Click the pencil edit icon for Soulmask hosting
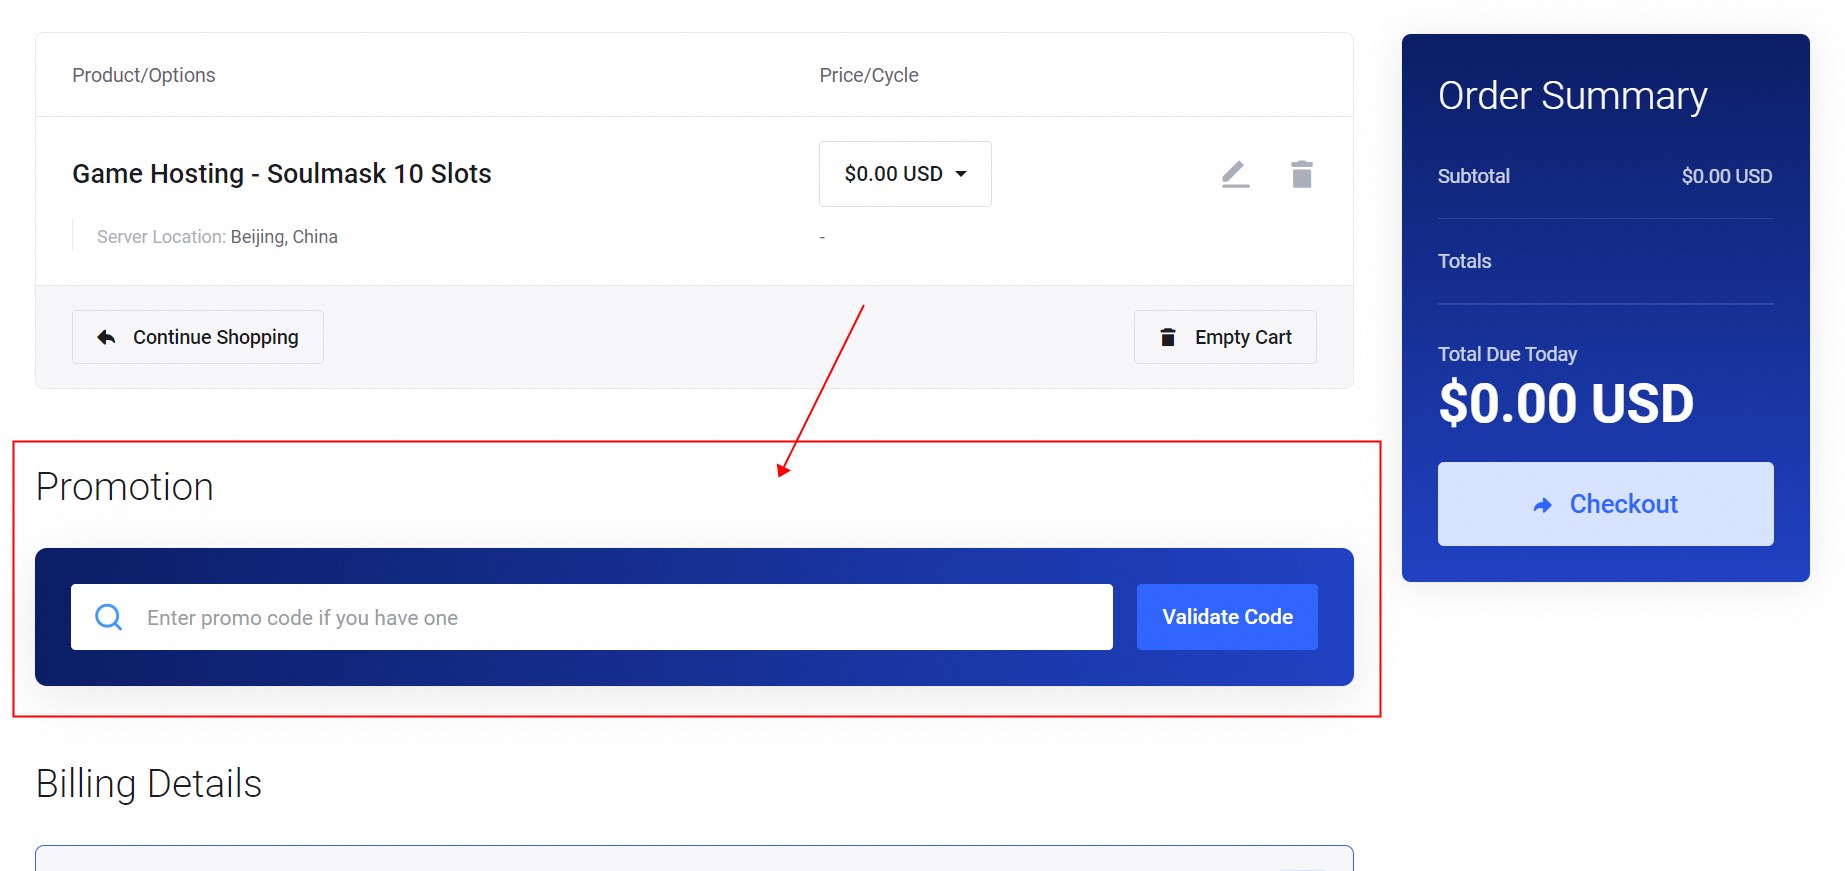Viewport: 1845px width, 871px height. click(1235, 174)
